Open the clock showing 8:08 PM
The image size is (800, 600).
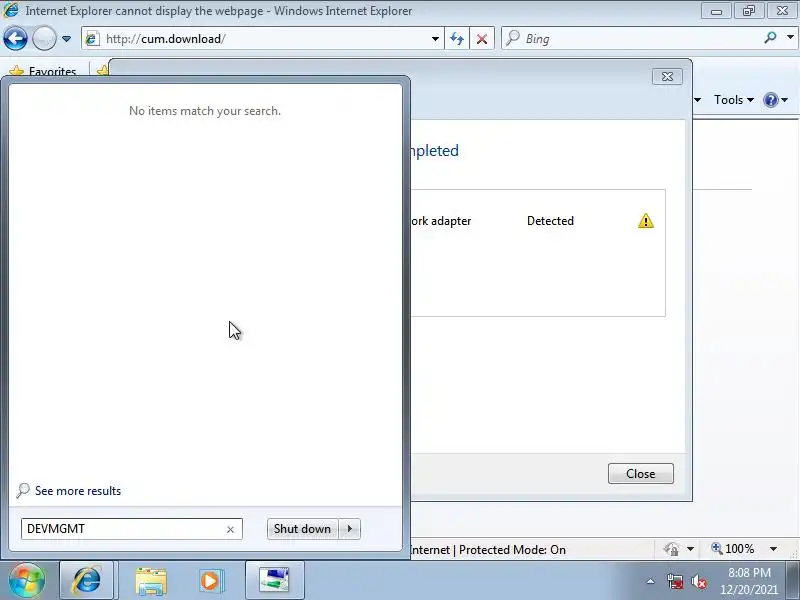749,581
